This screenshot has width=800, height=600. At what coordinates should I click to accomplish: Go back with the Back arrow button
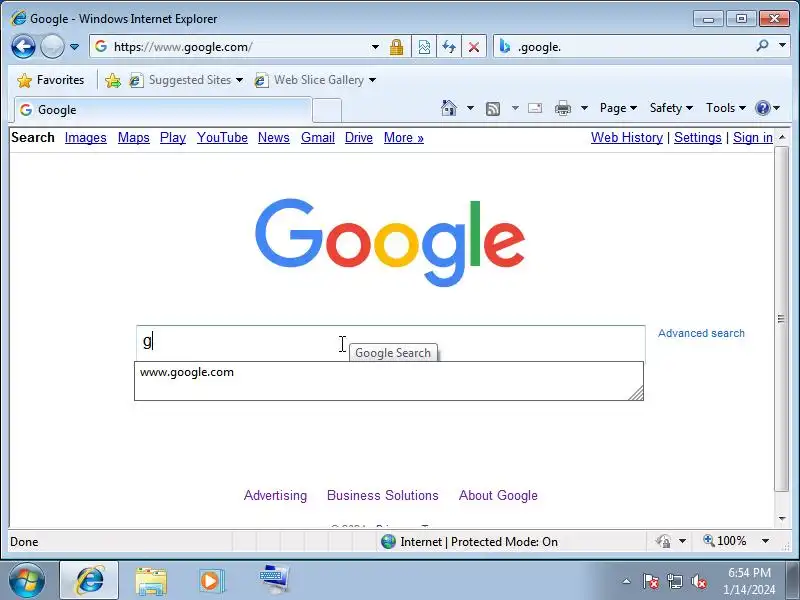(23, 47)
